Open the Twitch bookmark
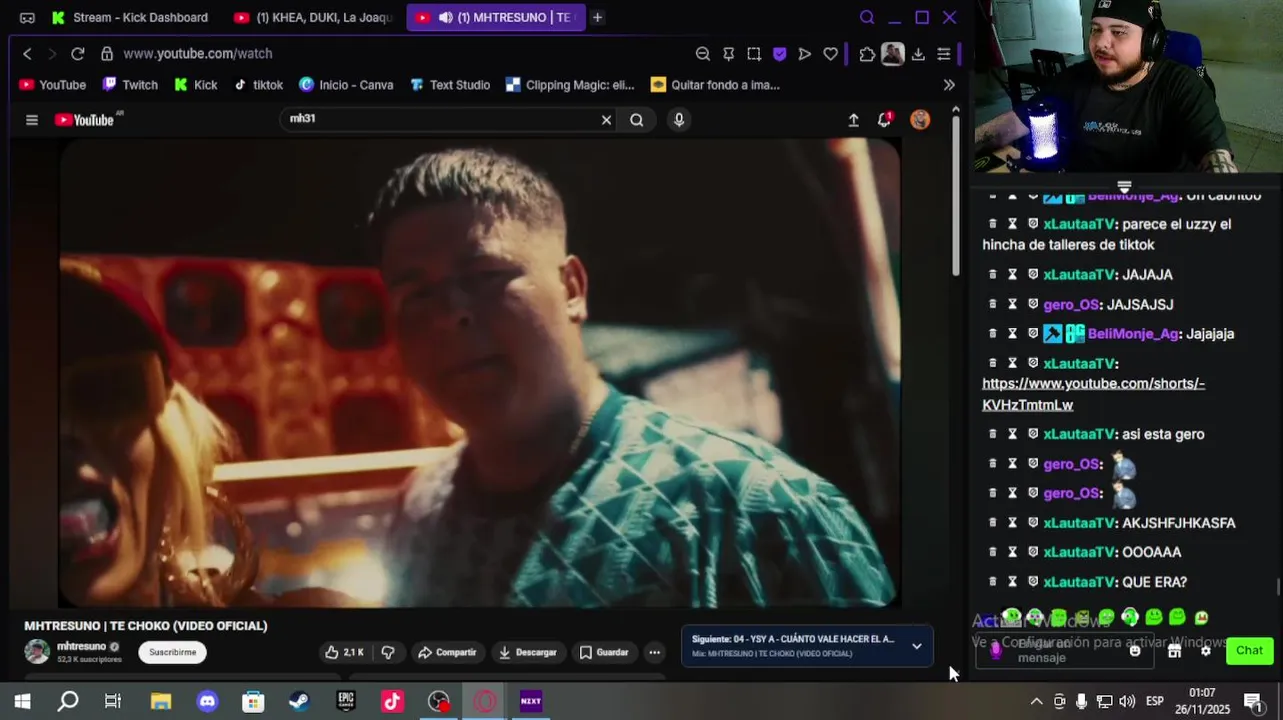This screenshot has height=720, width=1283. 131,85
